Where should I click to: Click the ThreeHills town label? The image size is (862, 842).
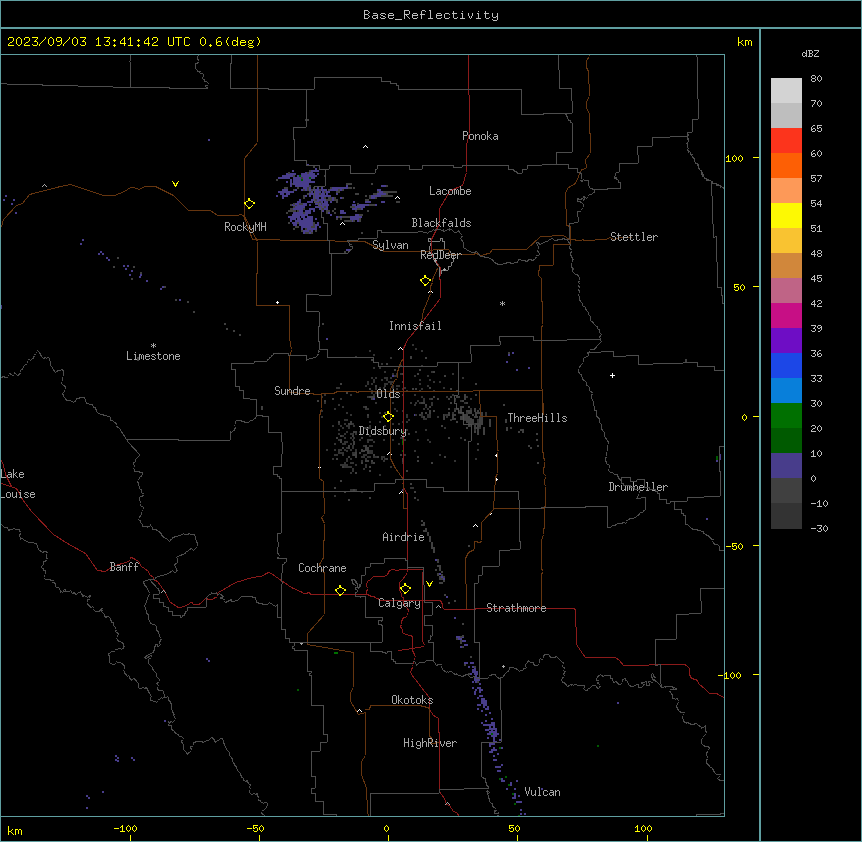click(537, 418)
